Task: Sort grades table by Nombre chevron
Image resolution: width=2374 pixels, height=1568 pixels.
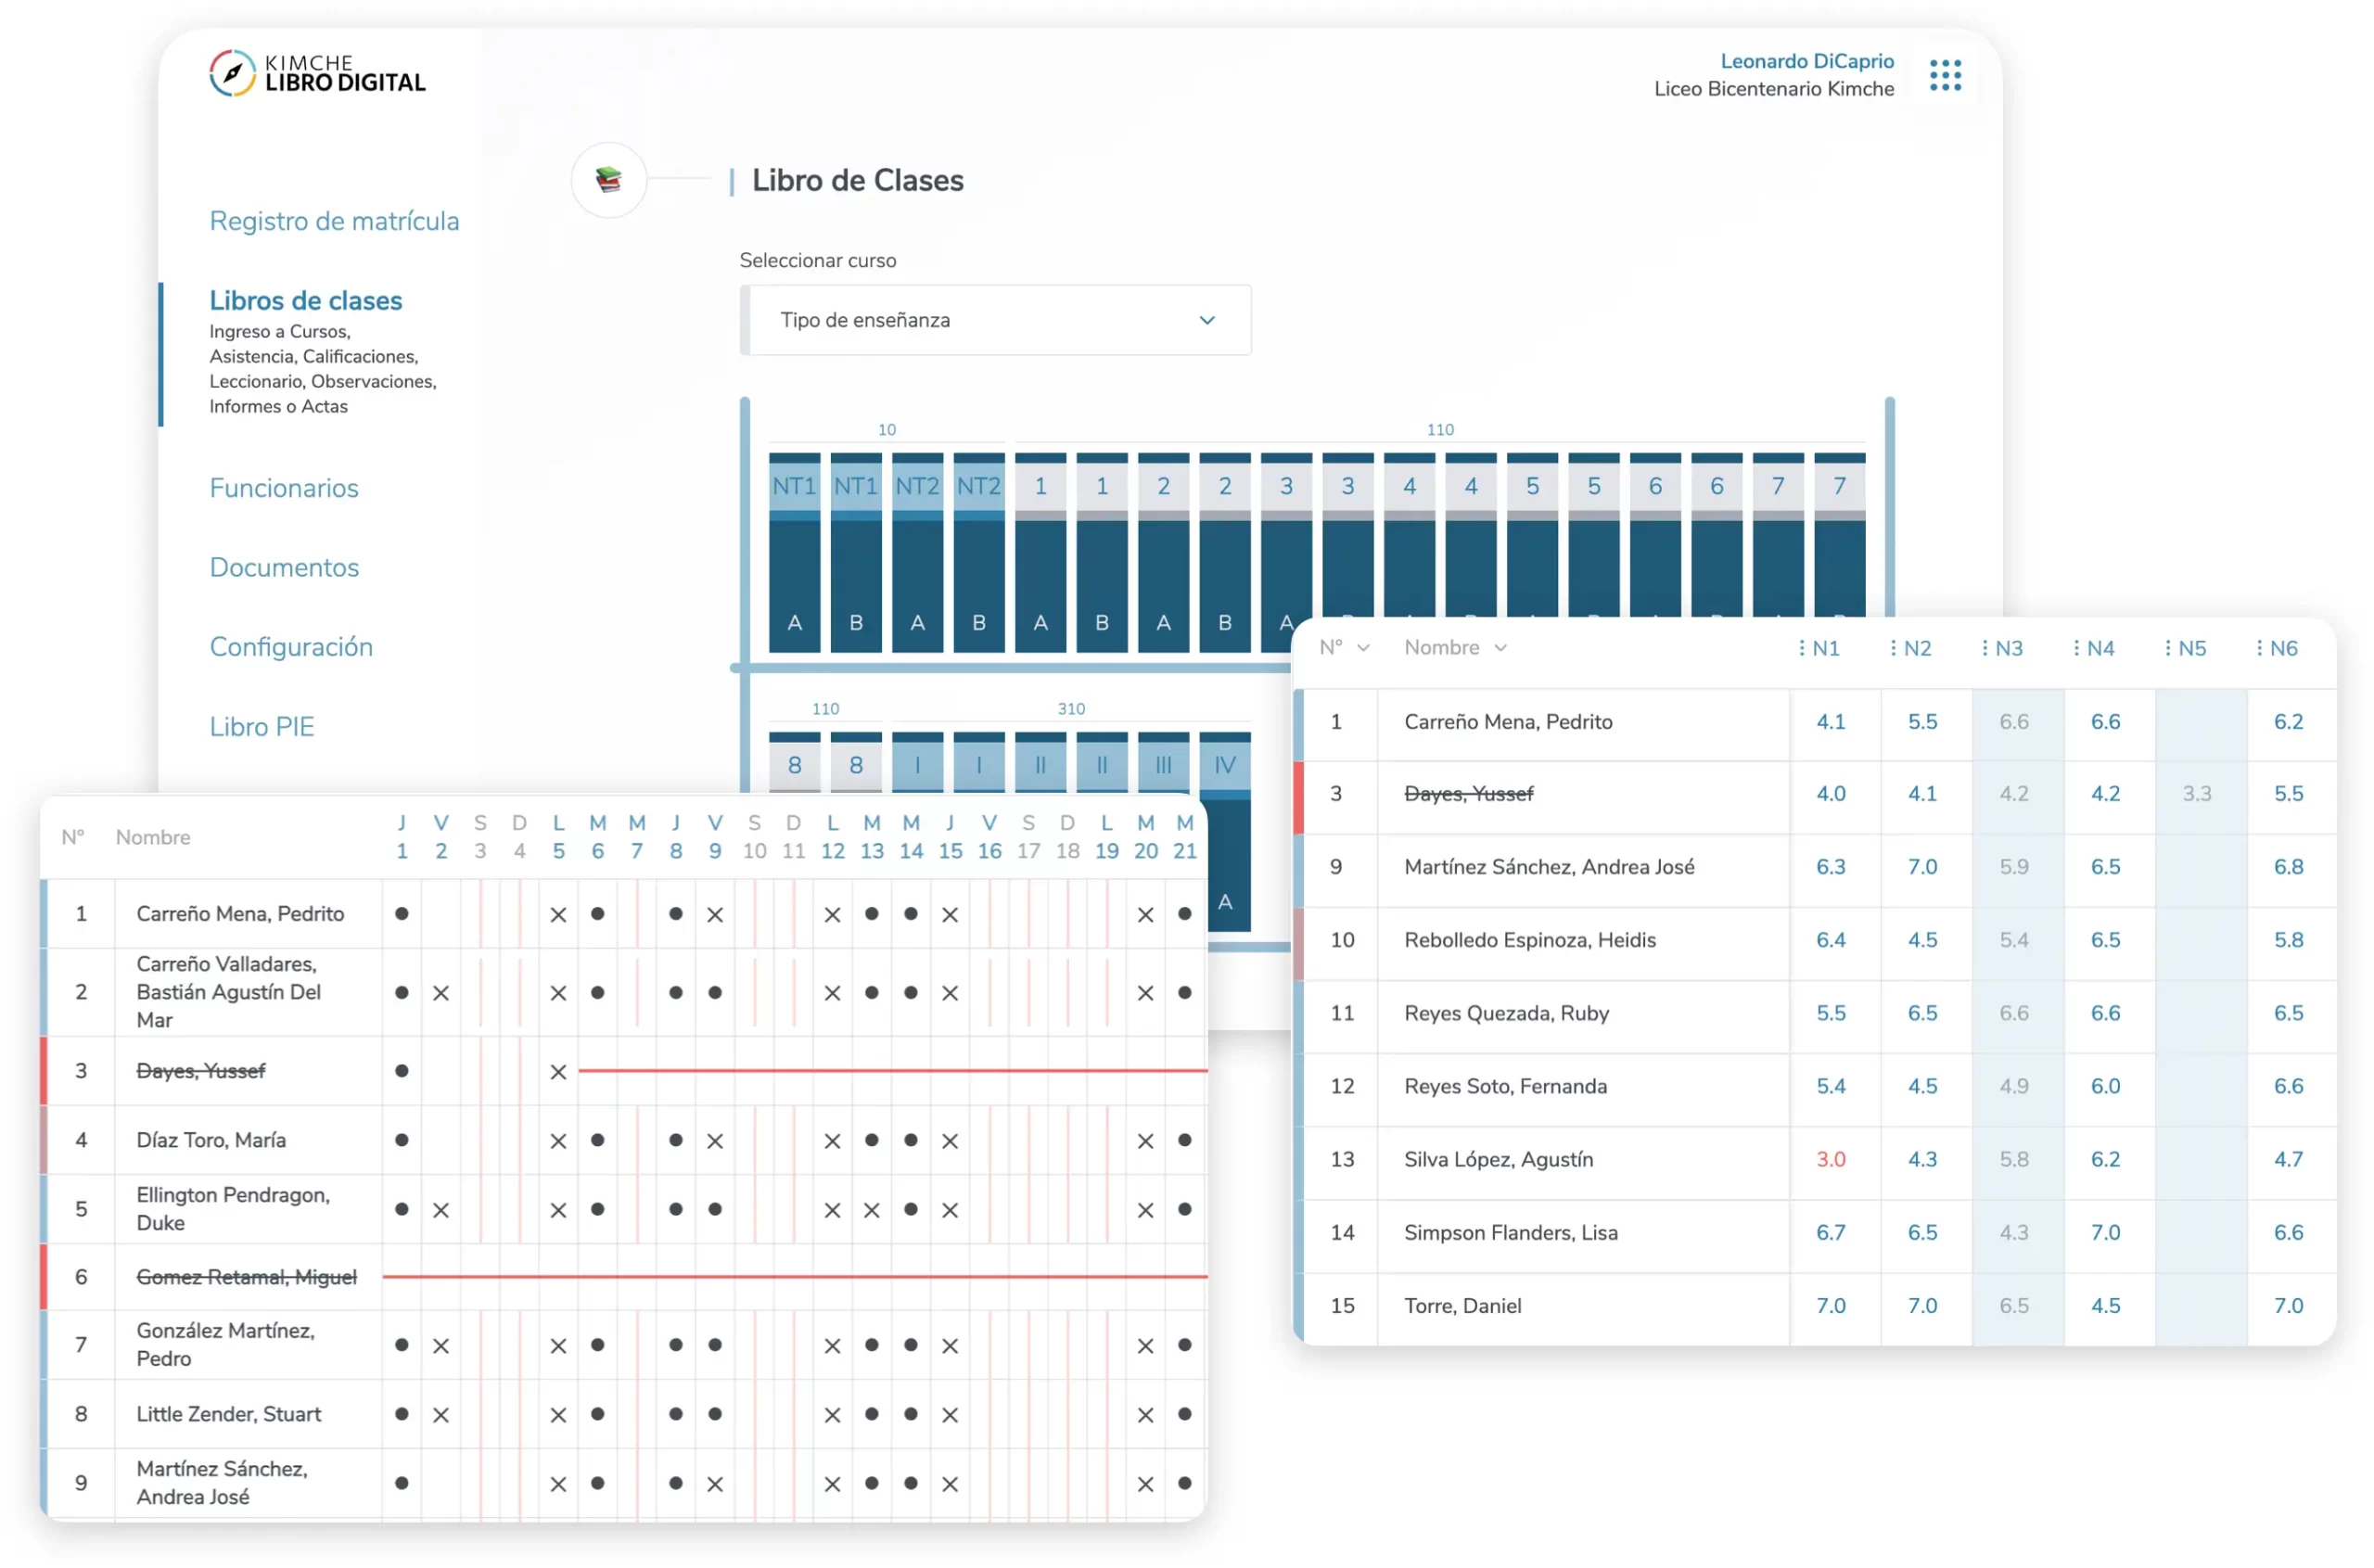Action: 1500,648
